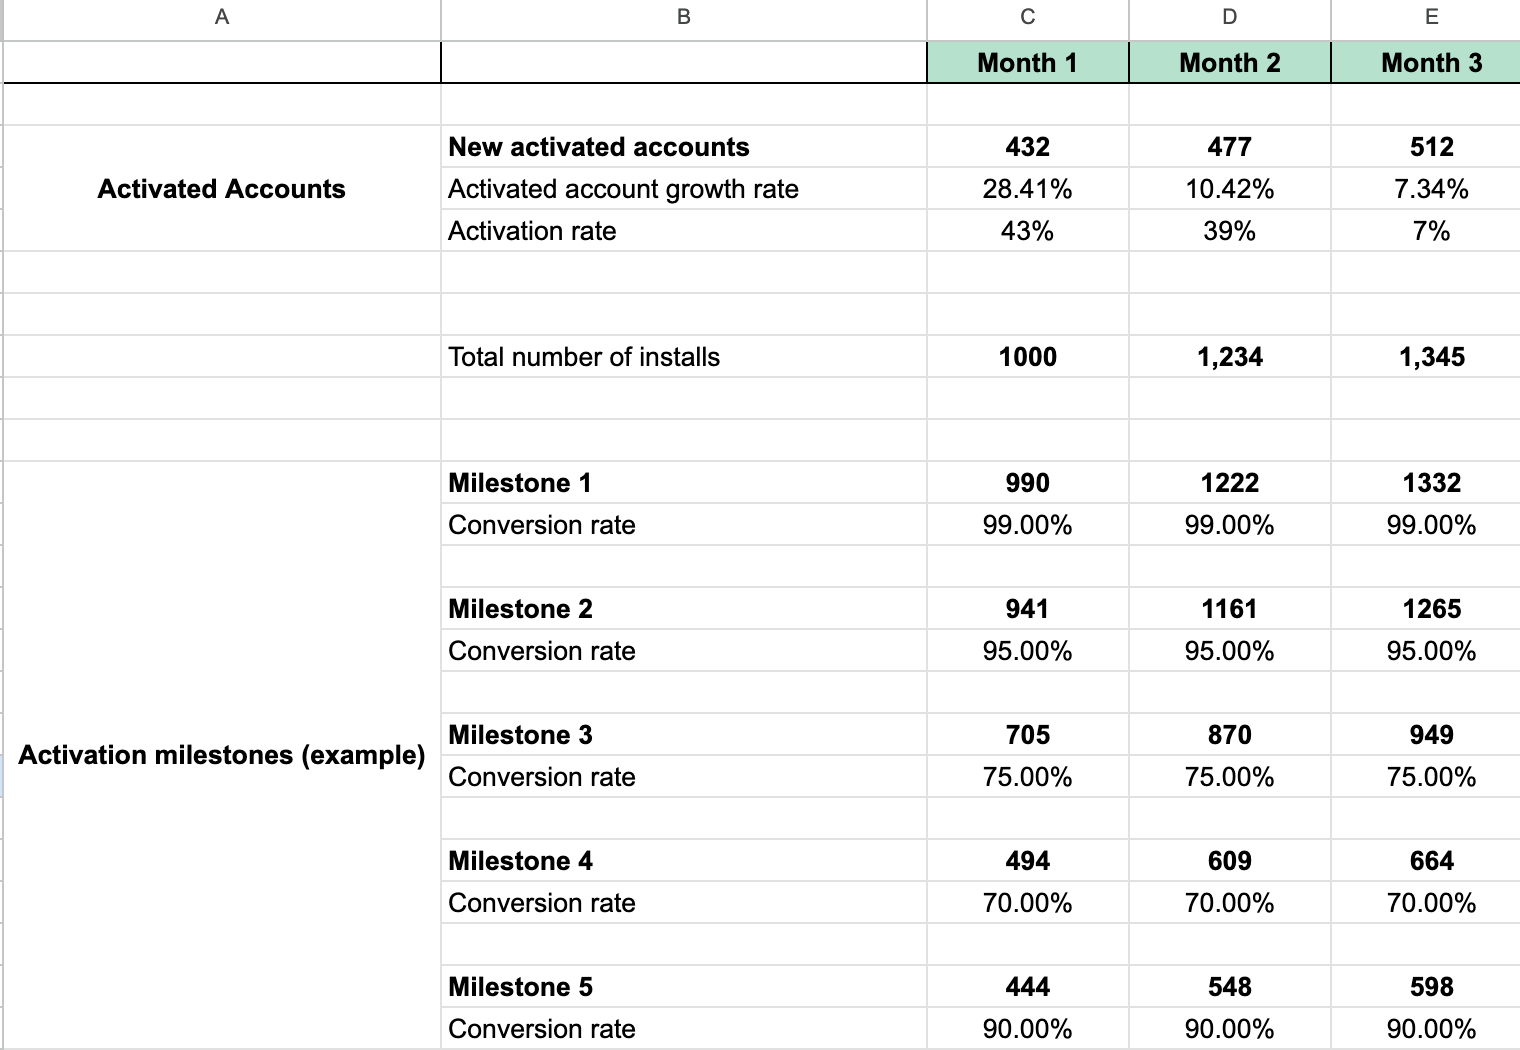Select Milestone 5 Month 2 value 548

(1229, 987)
